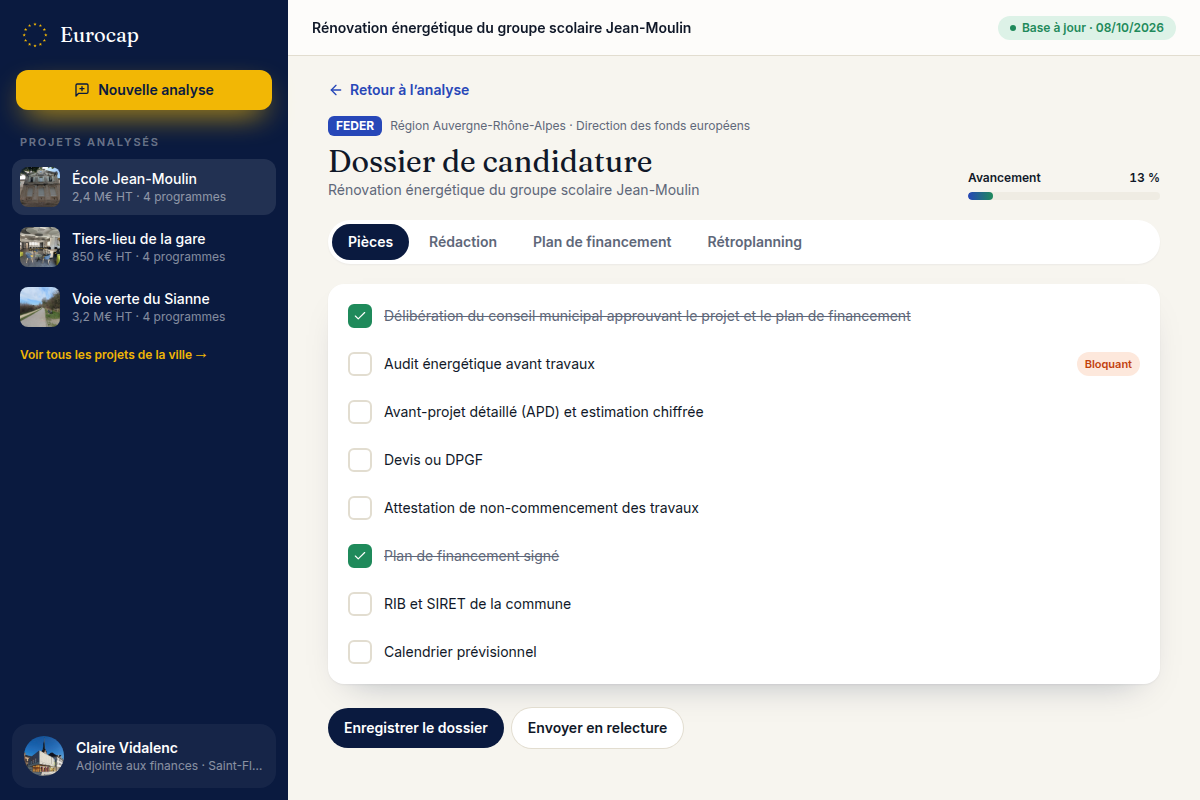Click the Claire Vidalenc name in the profile card

(x=127, y=748)
